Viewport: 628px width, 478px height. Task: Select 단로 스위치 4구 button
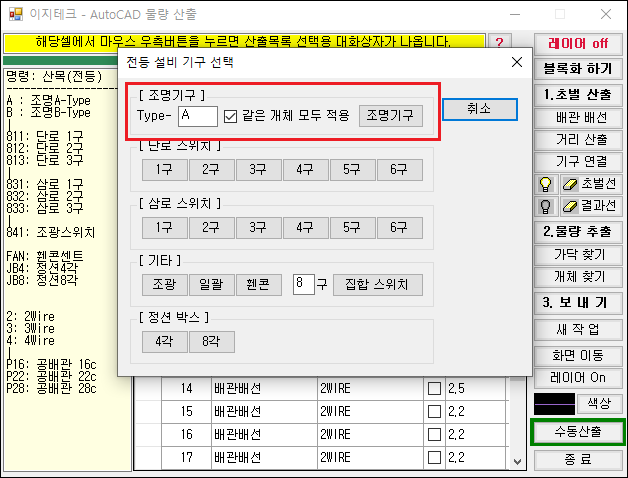306,169
